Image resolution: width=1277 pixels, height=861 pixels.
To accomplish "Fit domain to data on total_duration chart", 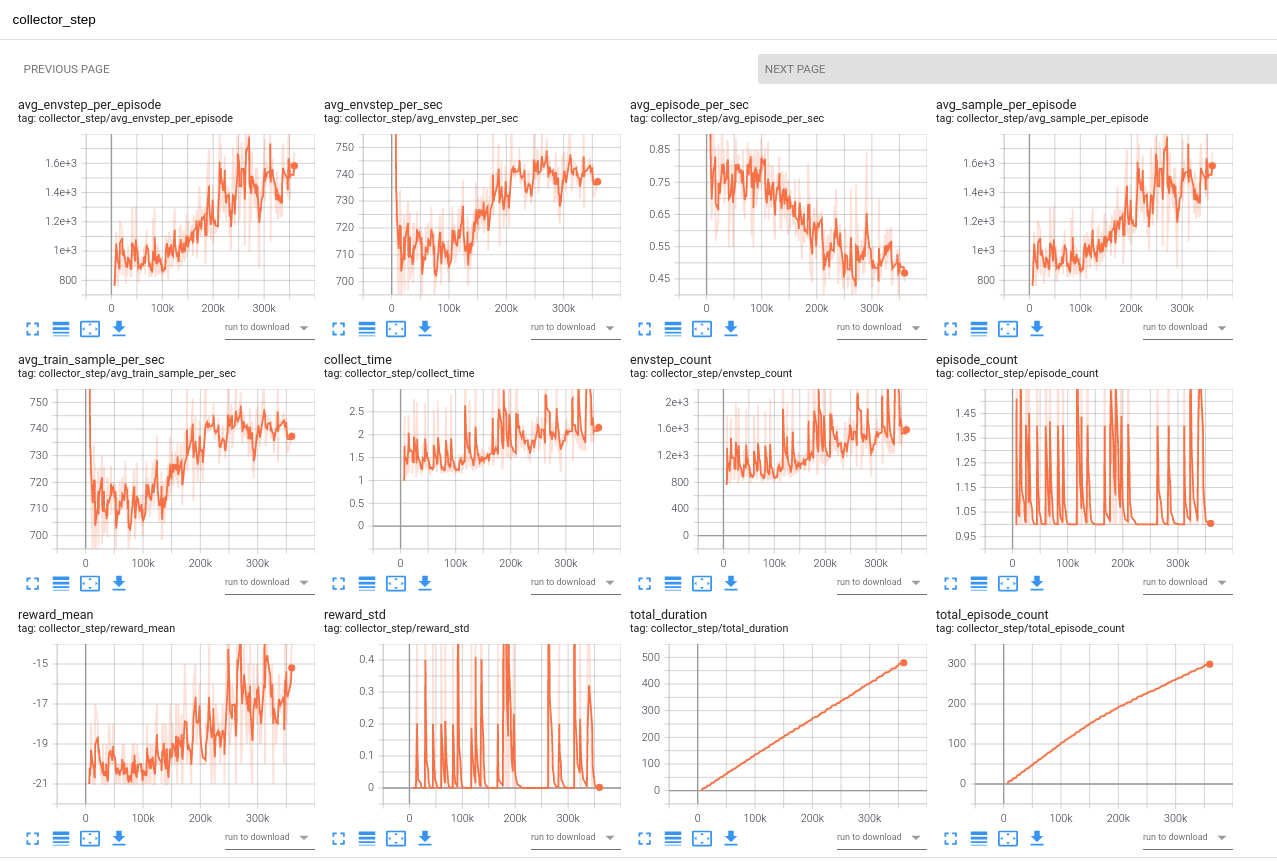I will point(702,838).
